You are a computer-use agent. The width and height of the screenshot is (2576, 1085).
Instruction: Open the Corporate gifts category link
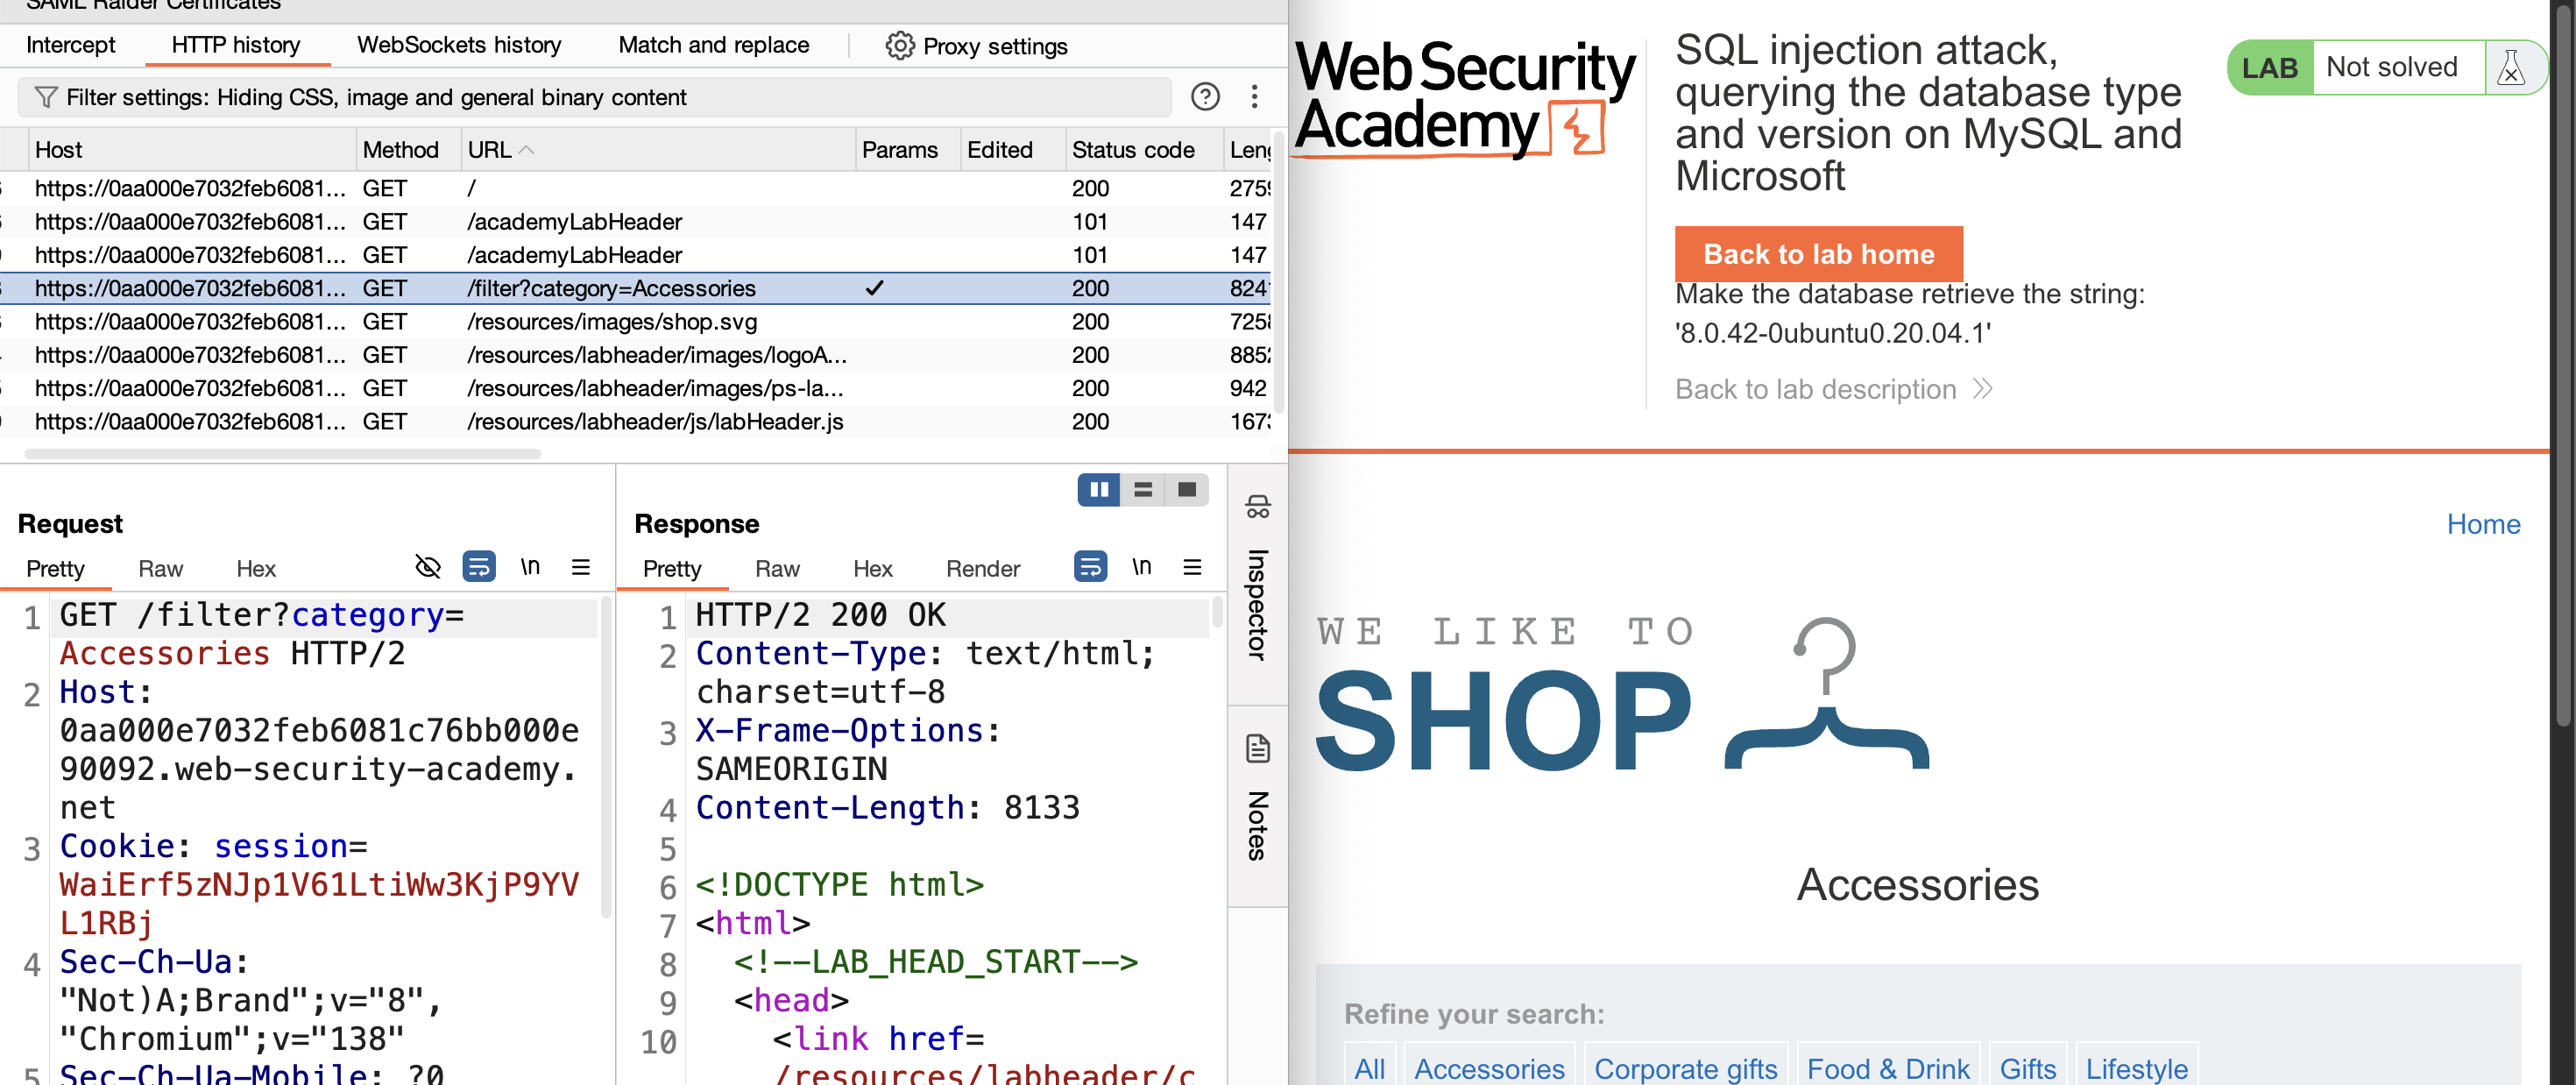point(1685,1067)
